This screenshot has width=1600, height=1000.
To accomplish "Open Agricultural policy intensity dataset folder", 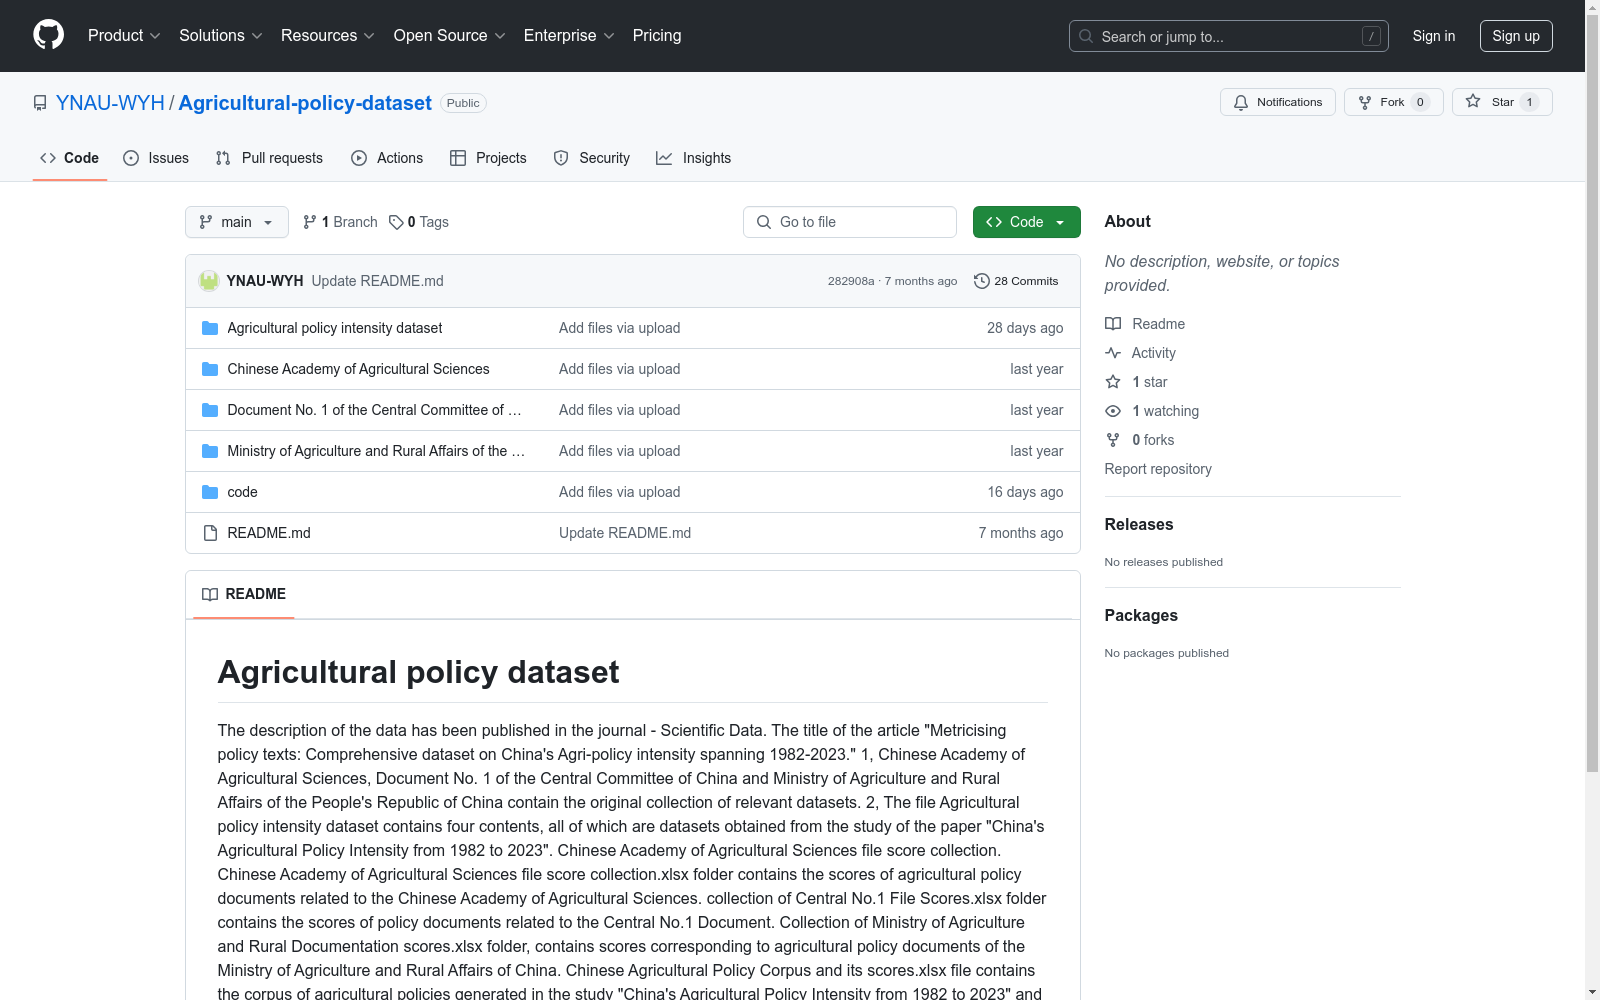I will coord(335,328).
